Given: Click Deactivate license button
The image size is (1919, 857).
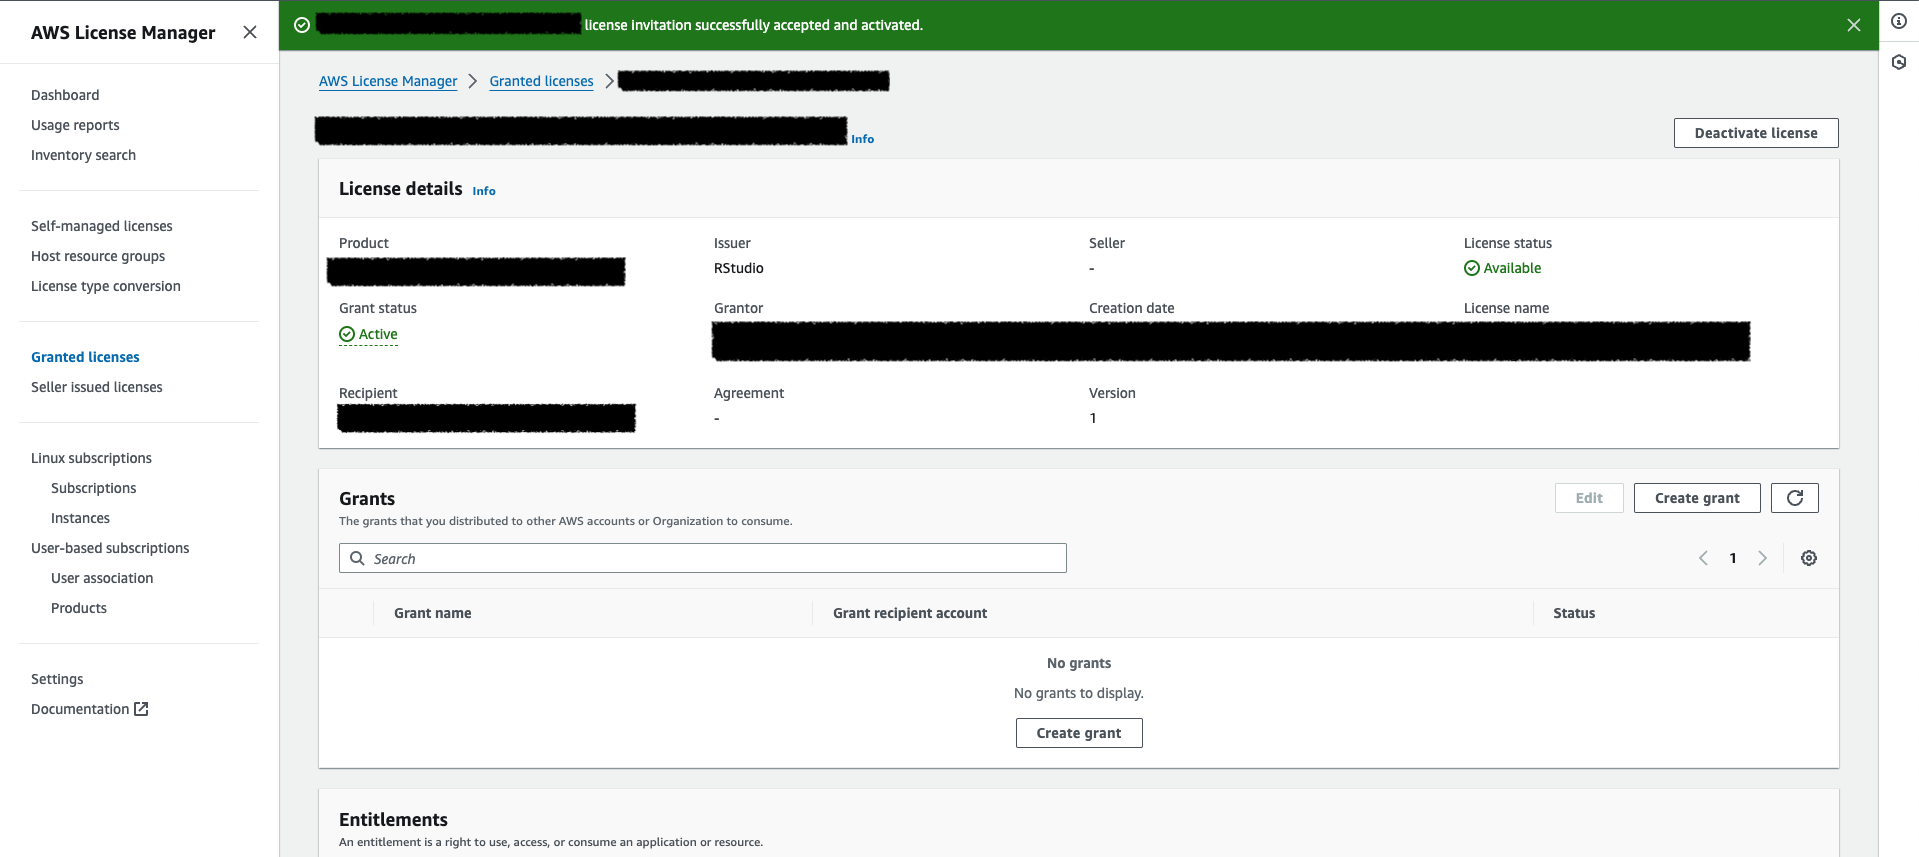Looking at the screenshot, I should point(1756,133).
